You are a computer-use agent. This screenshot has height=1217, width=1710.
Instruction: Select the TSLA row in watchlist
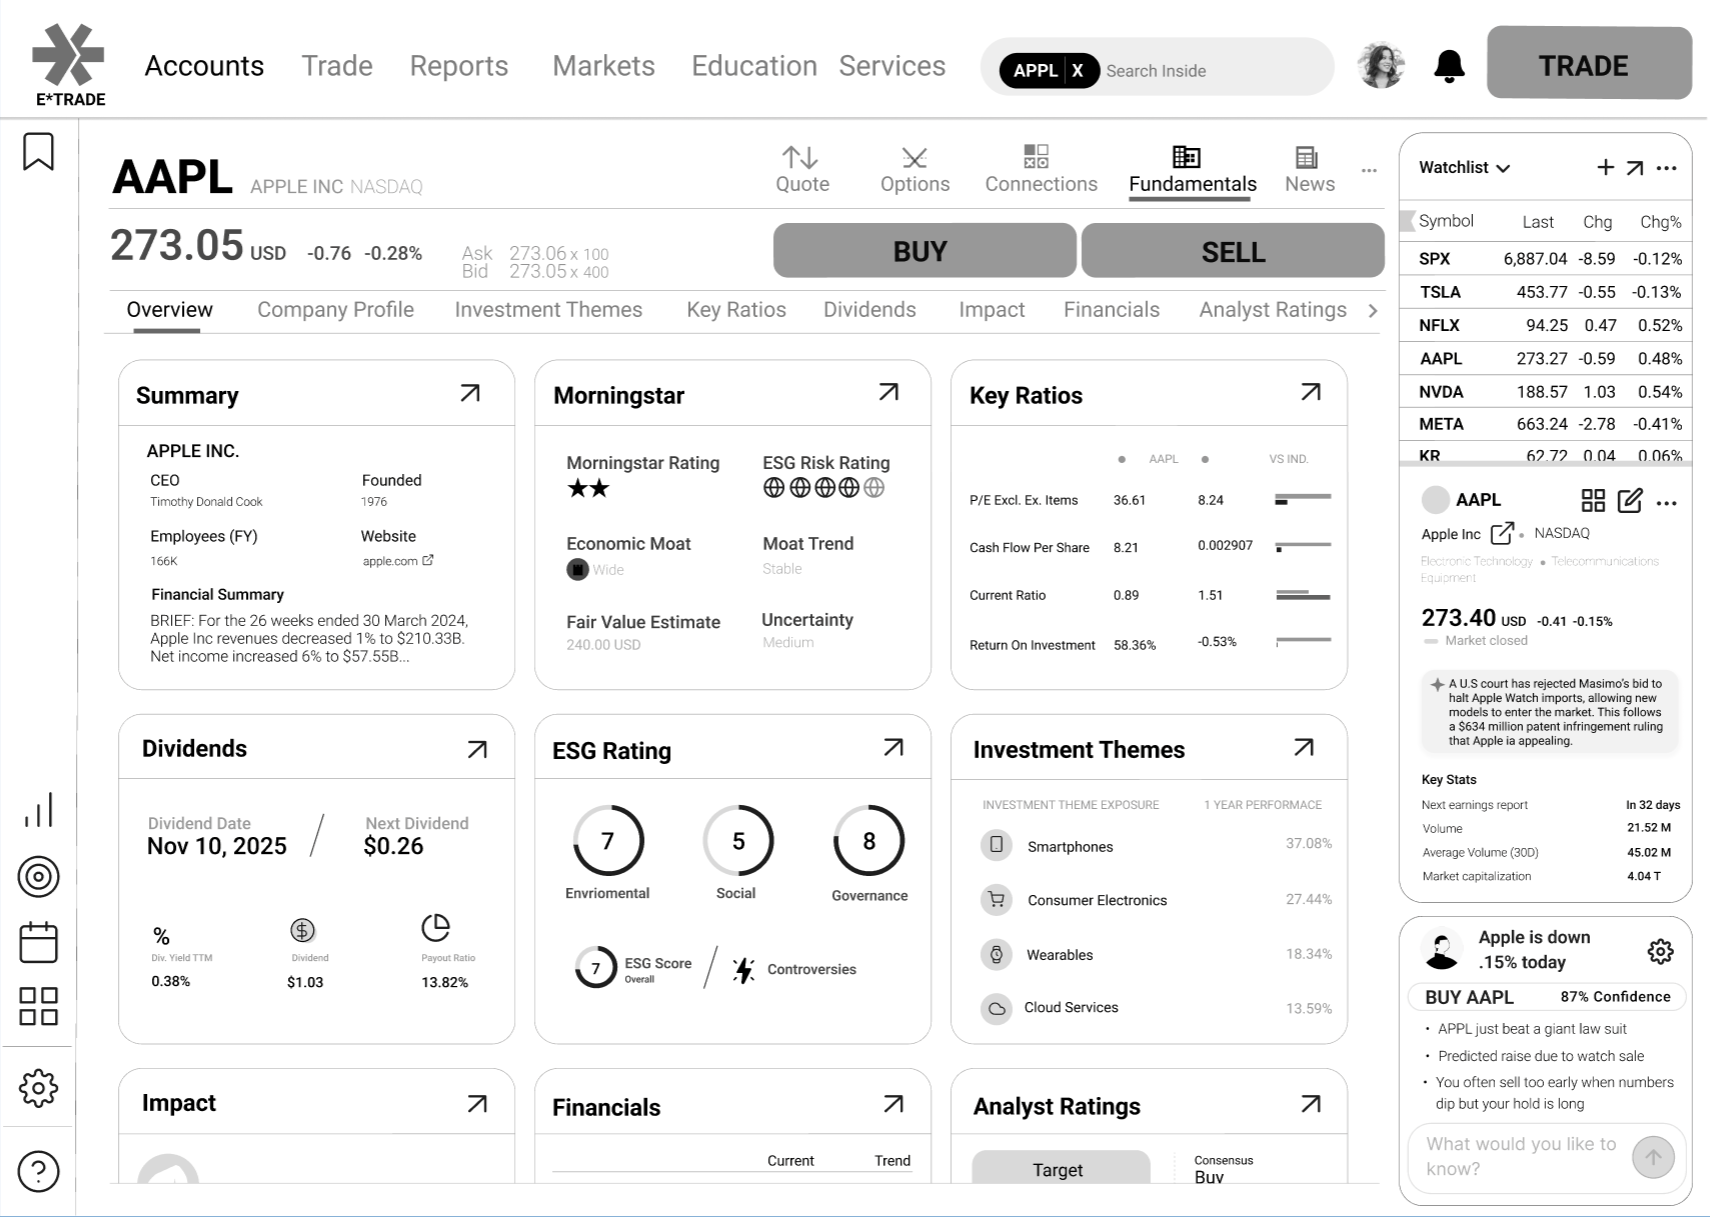click(1546, 292)
